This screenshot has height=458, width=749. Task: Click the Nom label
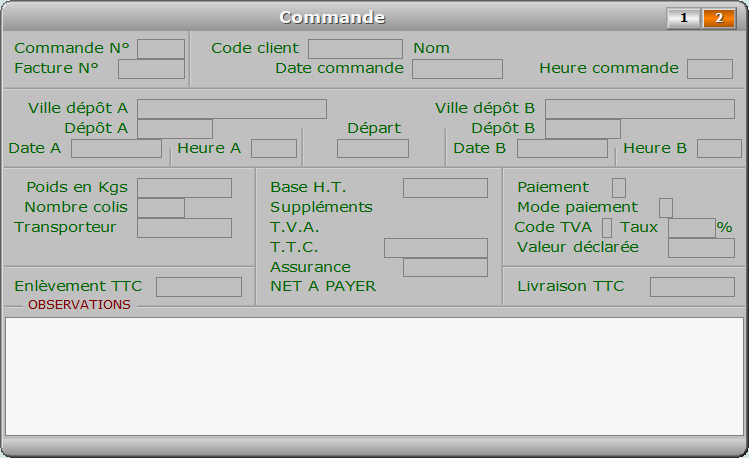431,48
